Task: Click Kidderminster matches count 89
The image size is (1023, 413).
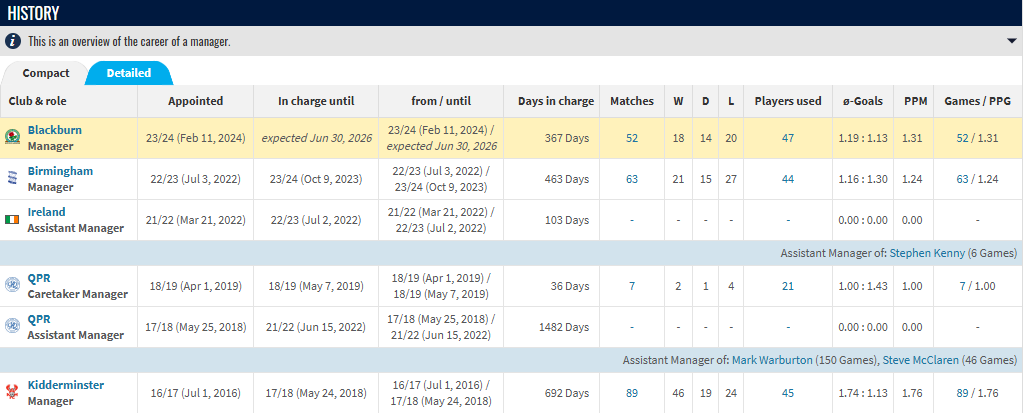Action: (632, 393)
